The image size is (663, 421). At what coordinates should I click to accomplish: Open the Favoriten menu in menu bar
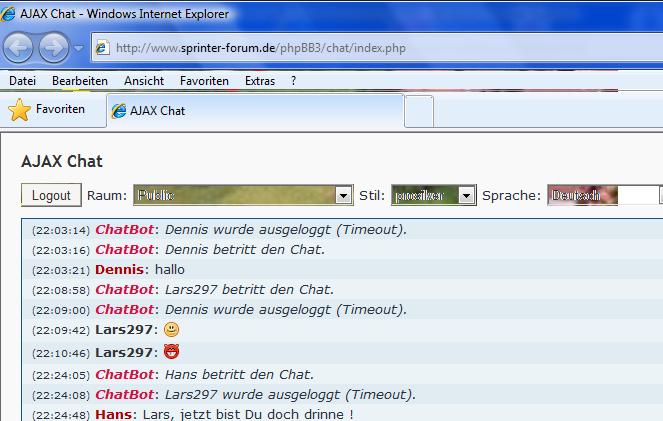click(204, 81)
